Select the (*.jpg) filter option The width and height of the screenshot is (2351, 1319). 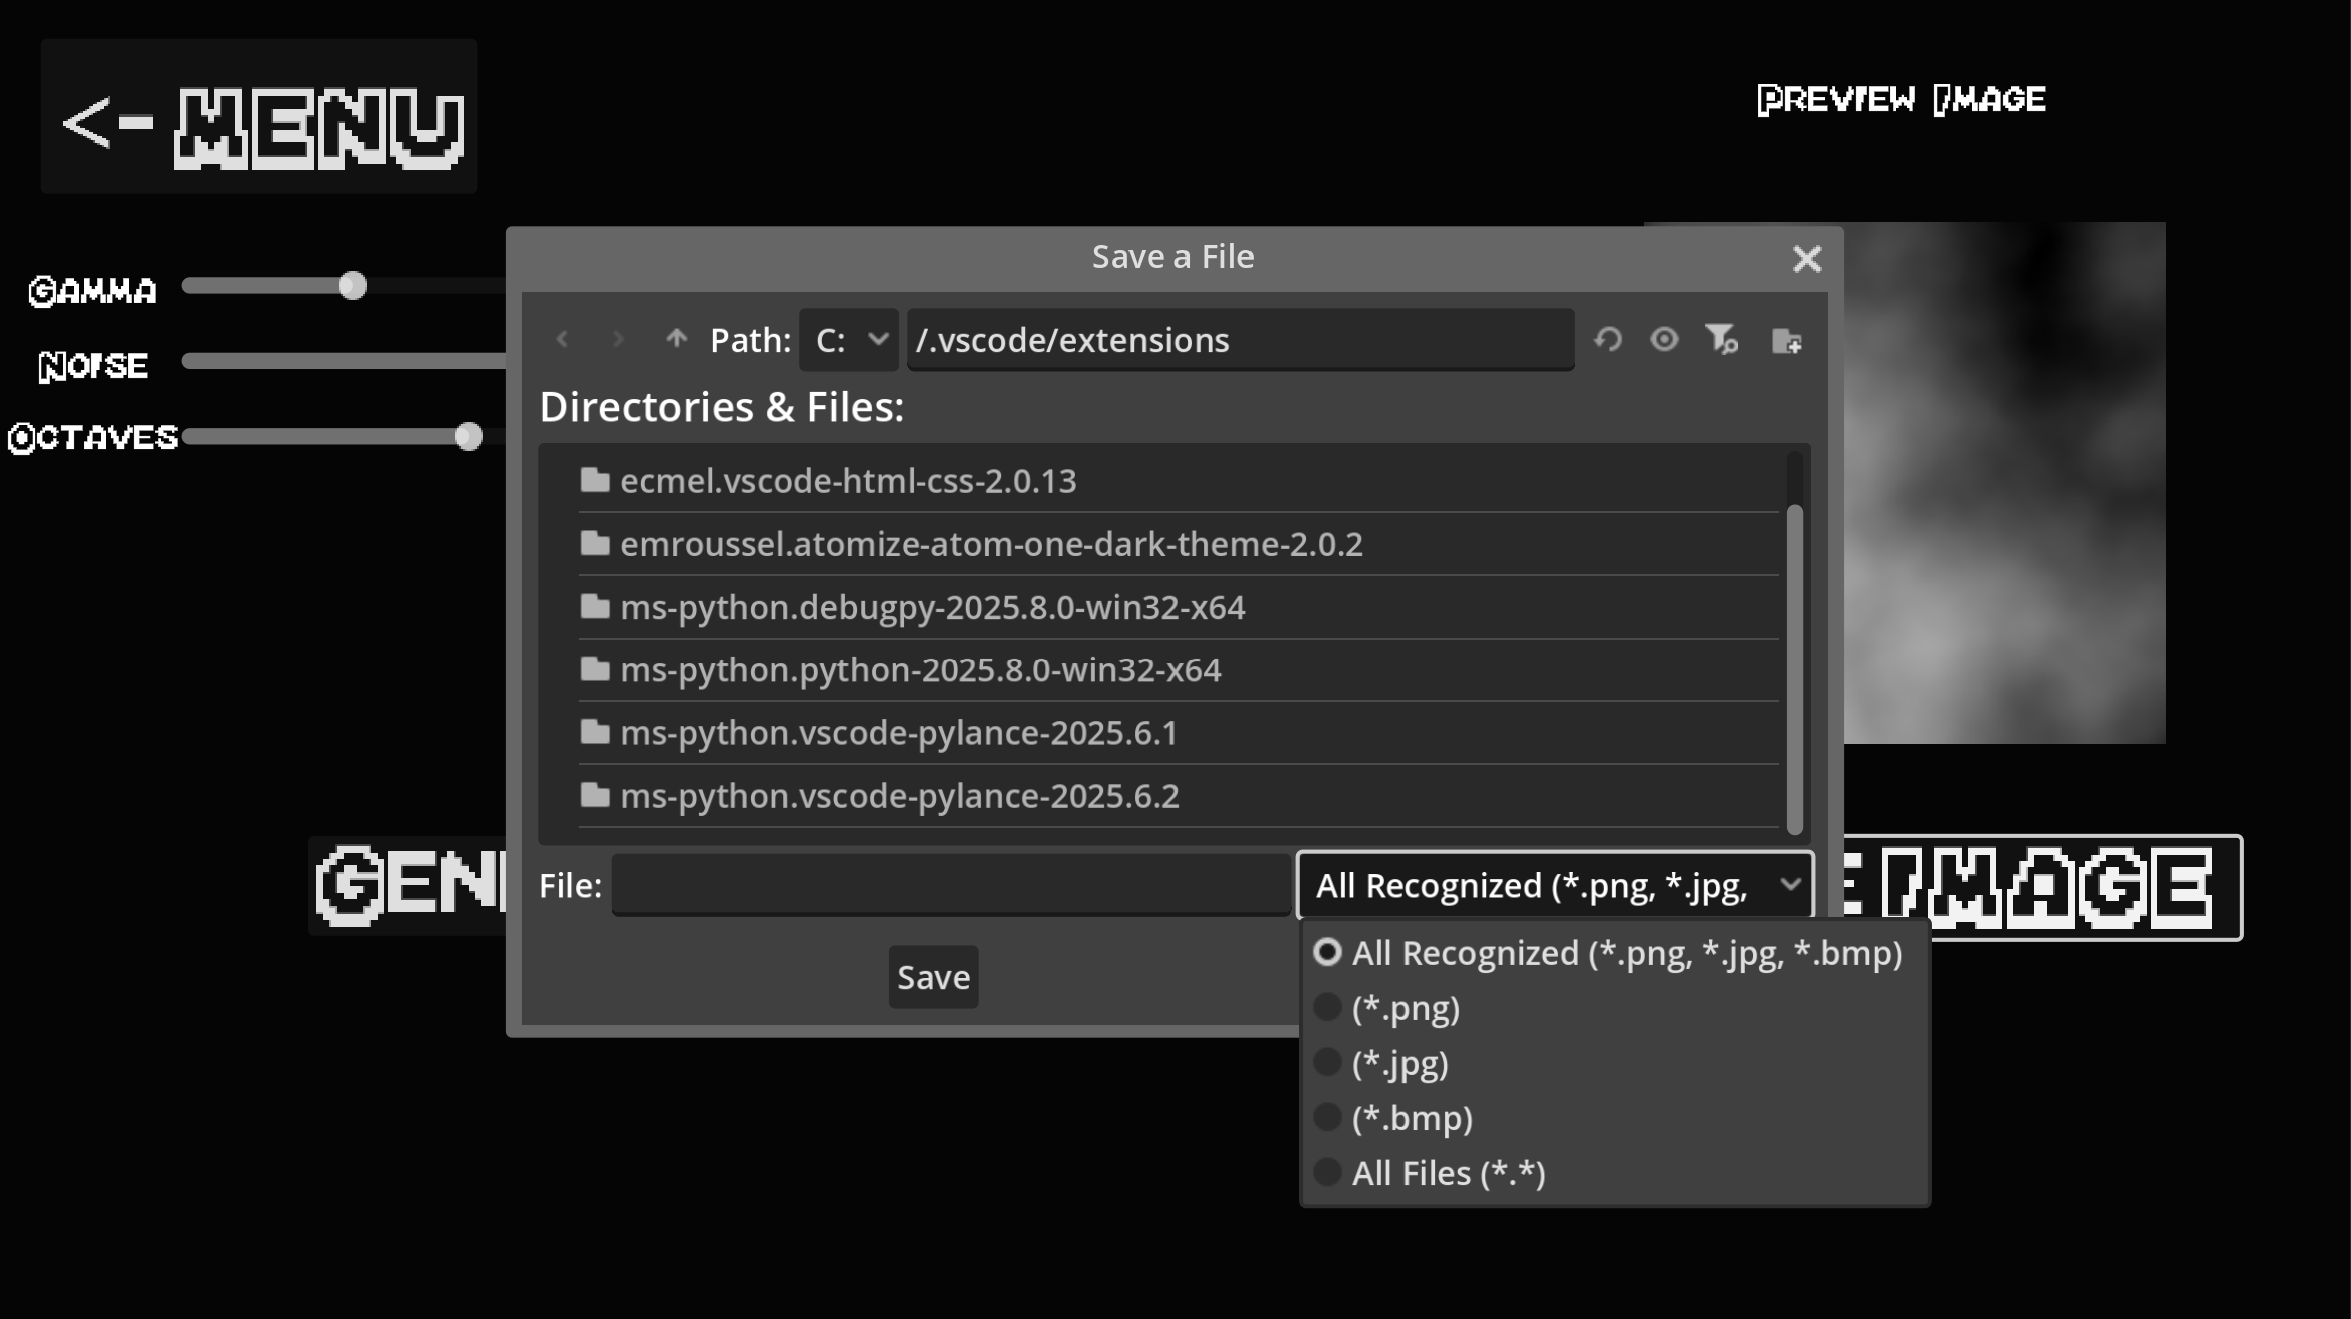click(1400, 1063)
